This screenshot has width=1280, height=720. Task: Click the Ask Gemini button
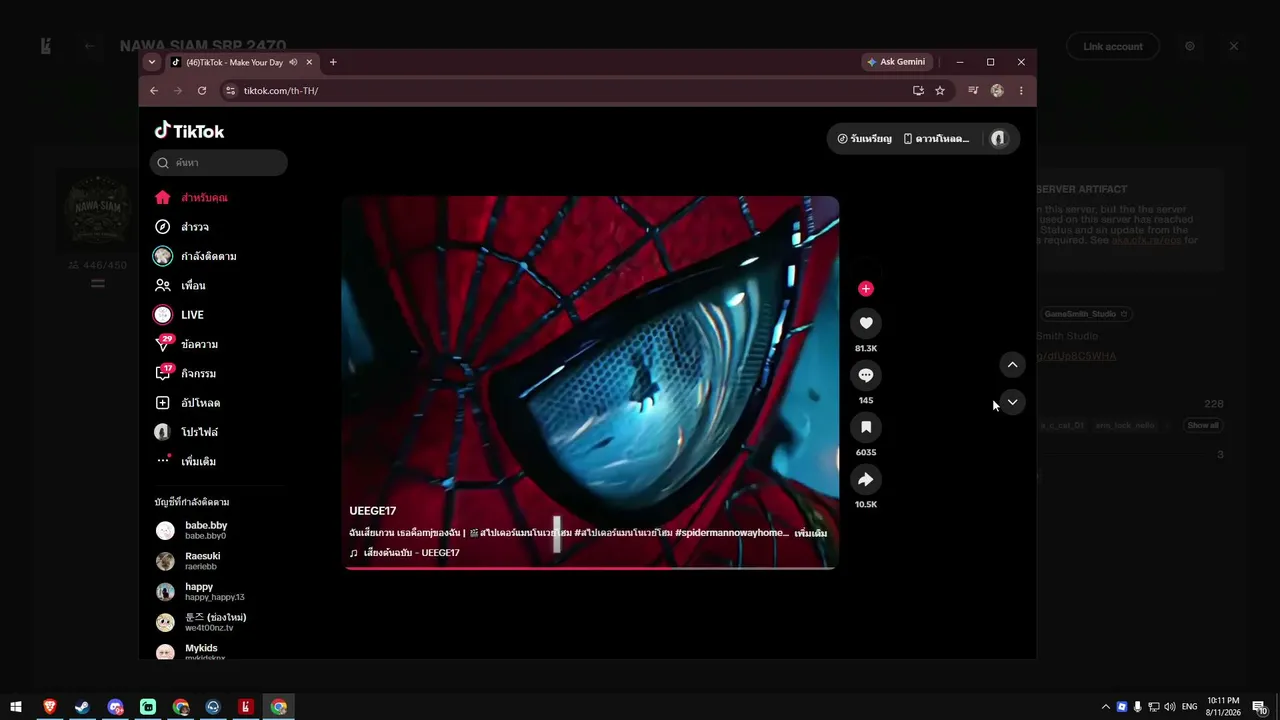897,62
